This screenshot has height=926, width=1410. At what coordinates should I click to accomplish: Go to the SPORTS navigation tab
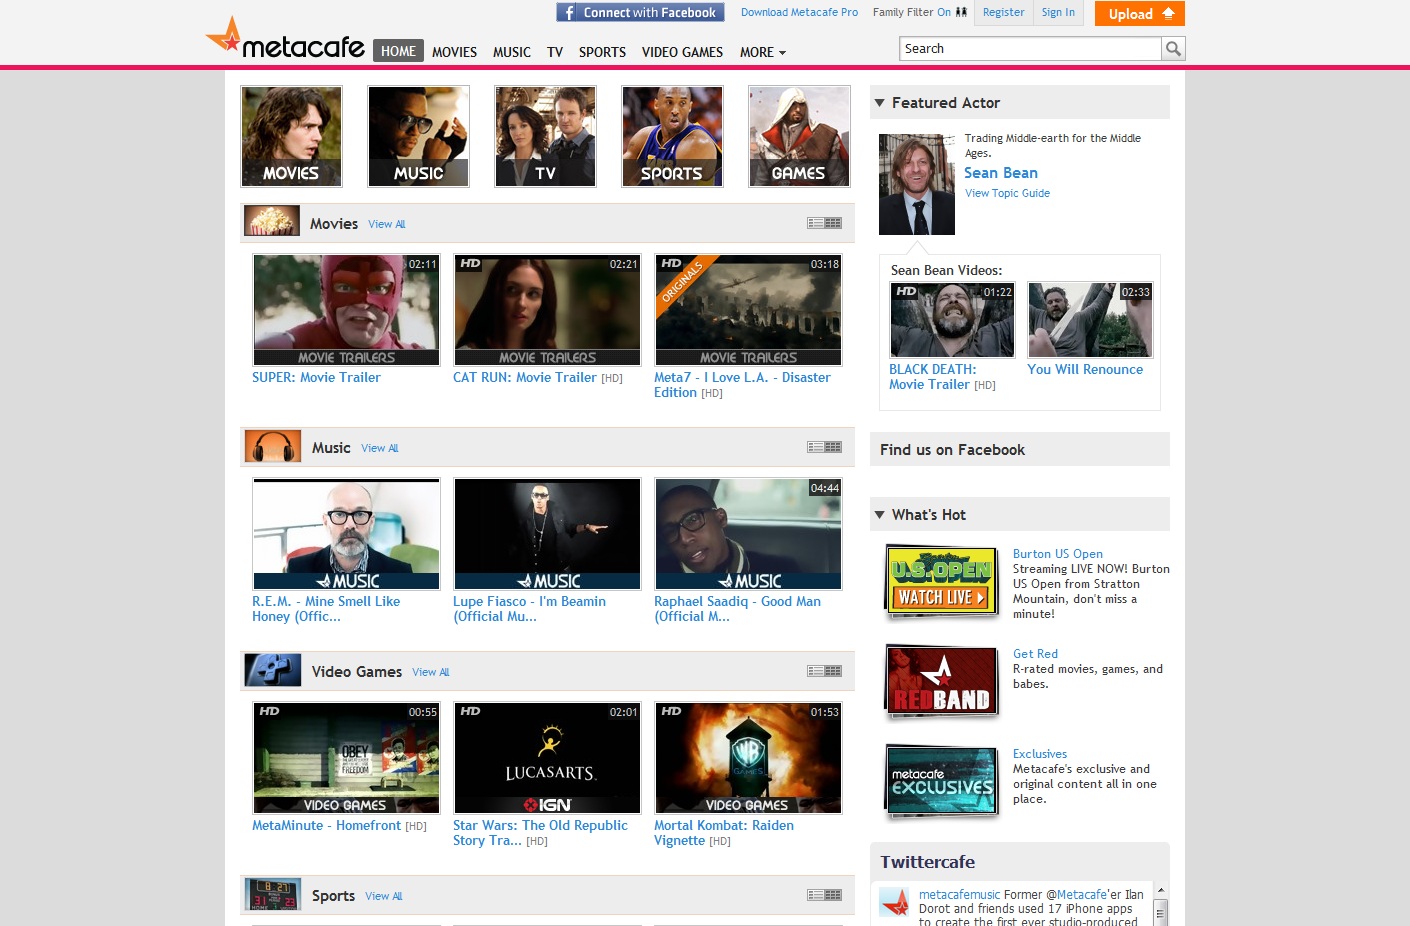pos(602,52)
